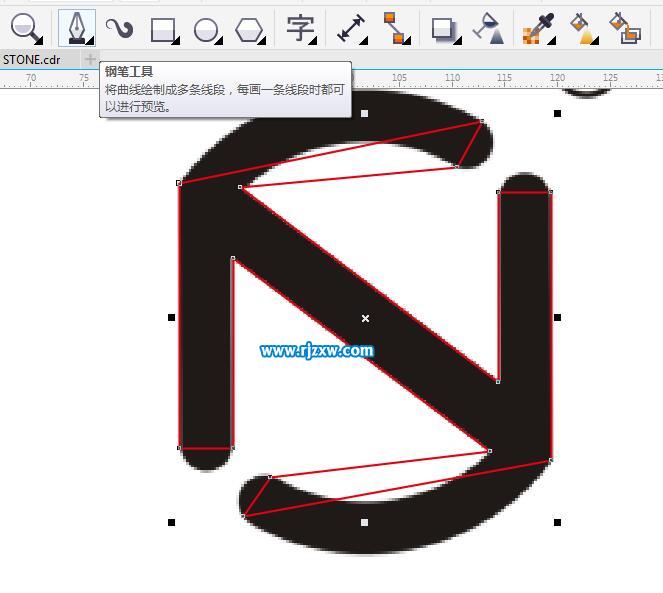Click the horizontal ruler at mark 110
663x593 pixels.
452,78
